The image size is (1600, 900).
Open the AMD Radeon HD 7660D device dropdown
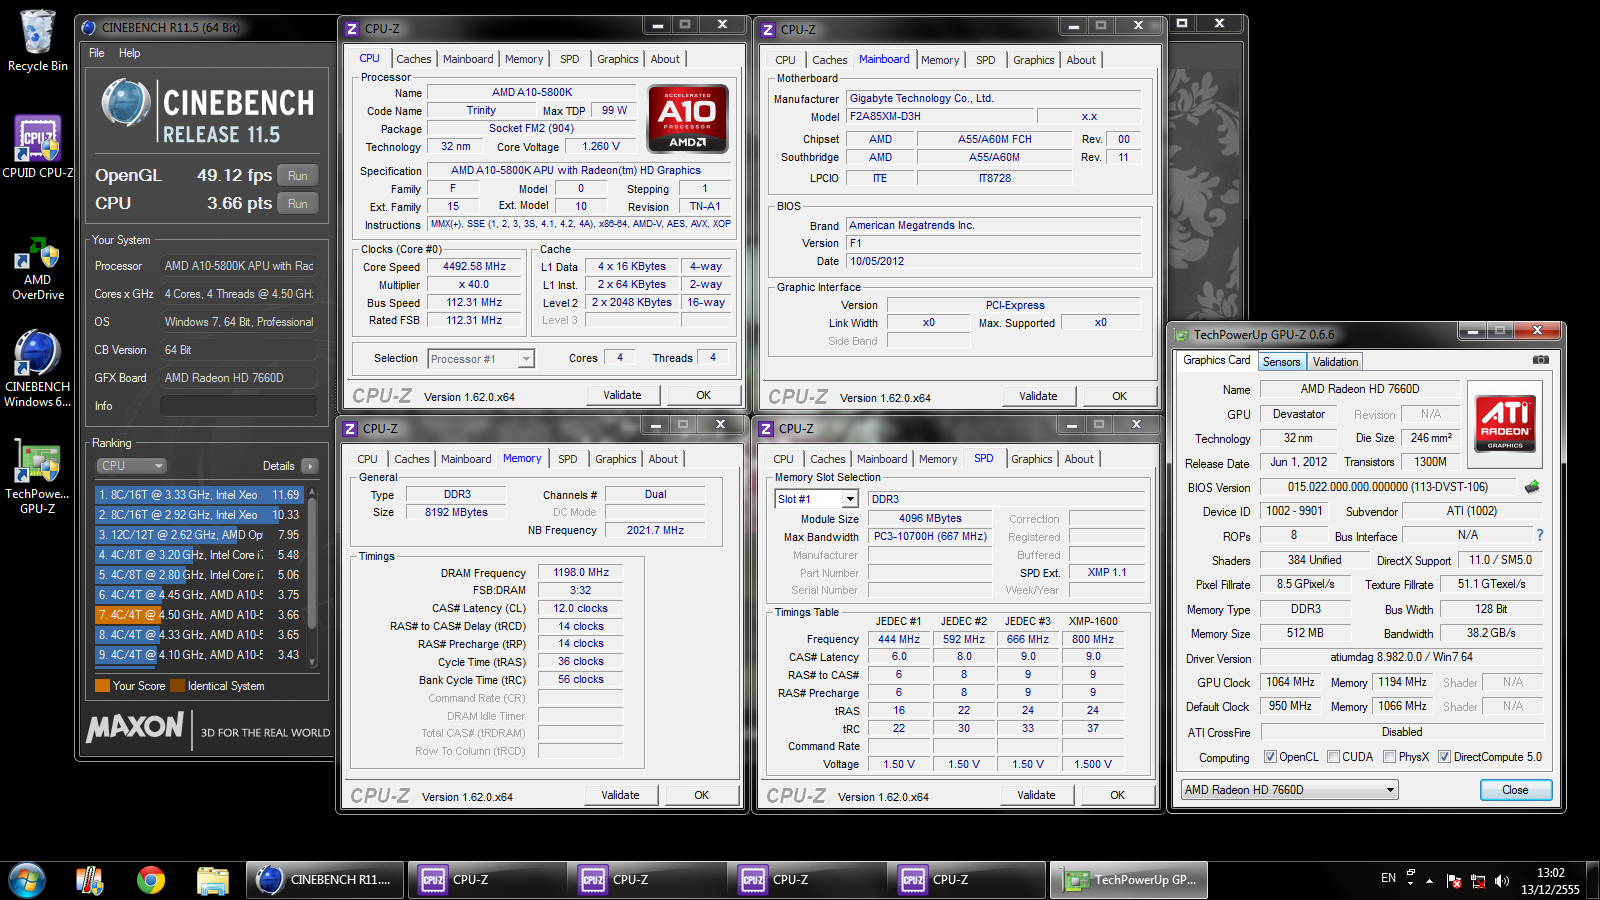pos(1289,790)
